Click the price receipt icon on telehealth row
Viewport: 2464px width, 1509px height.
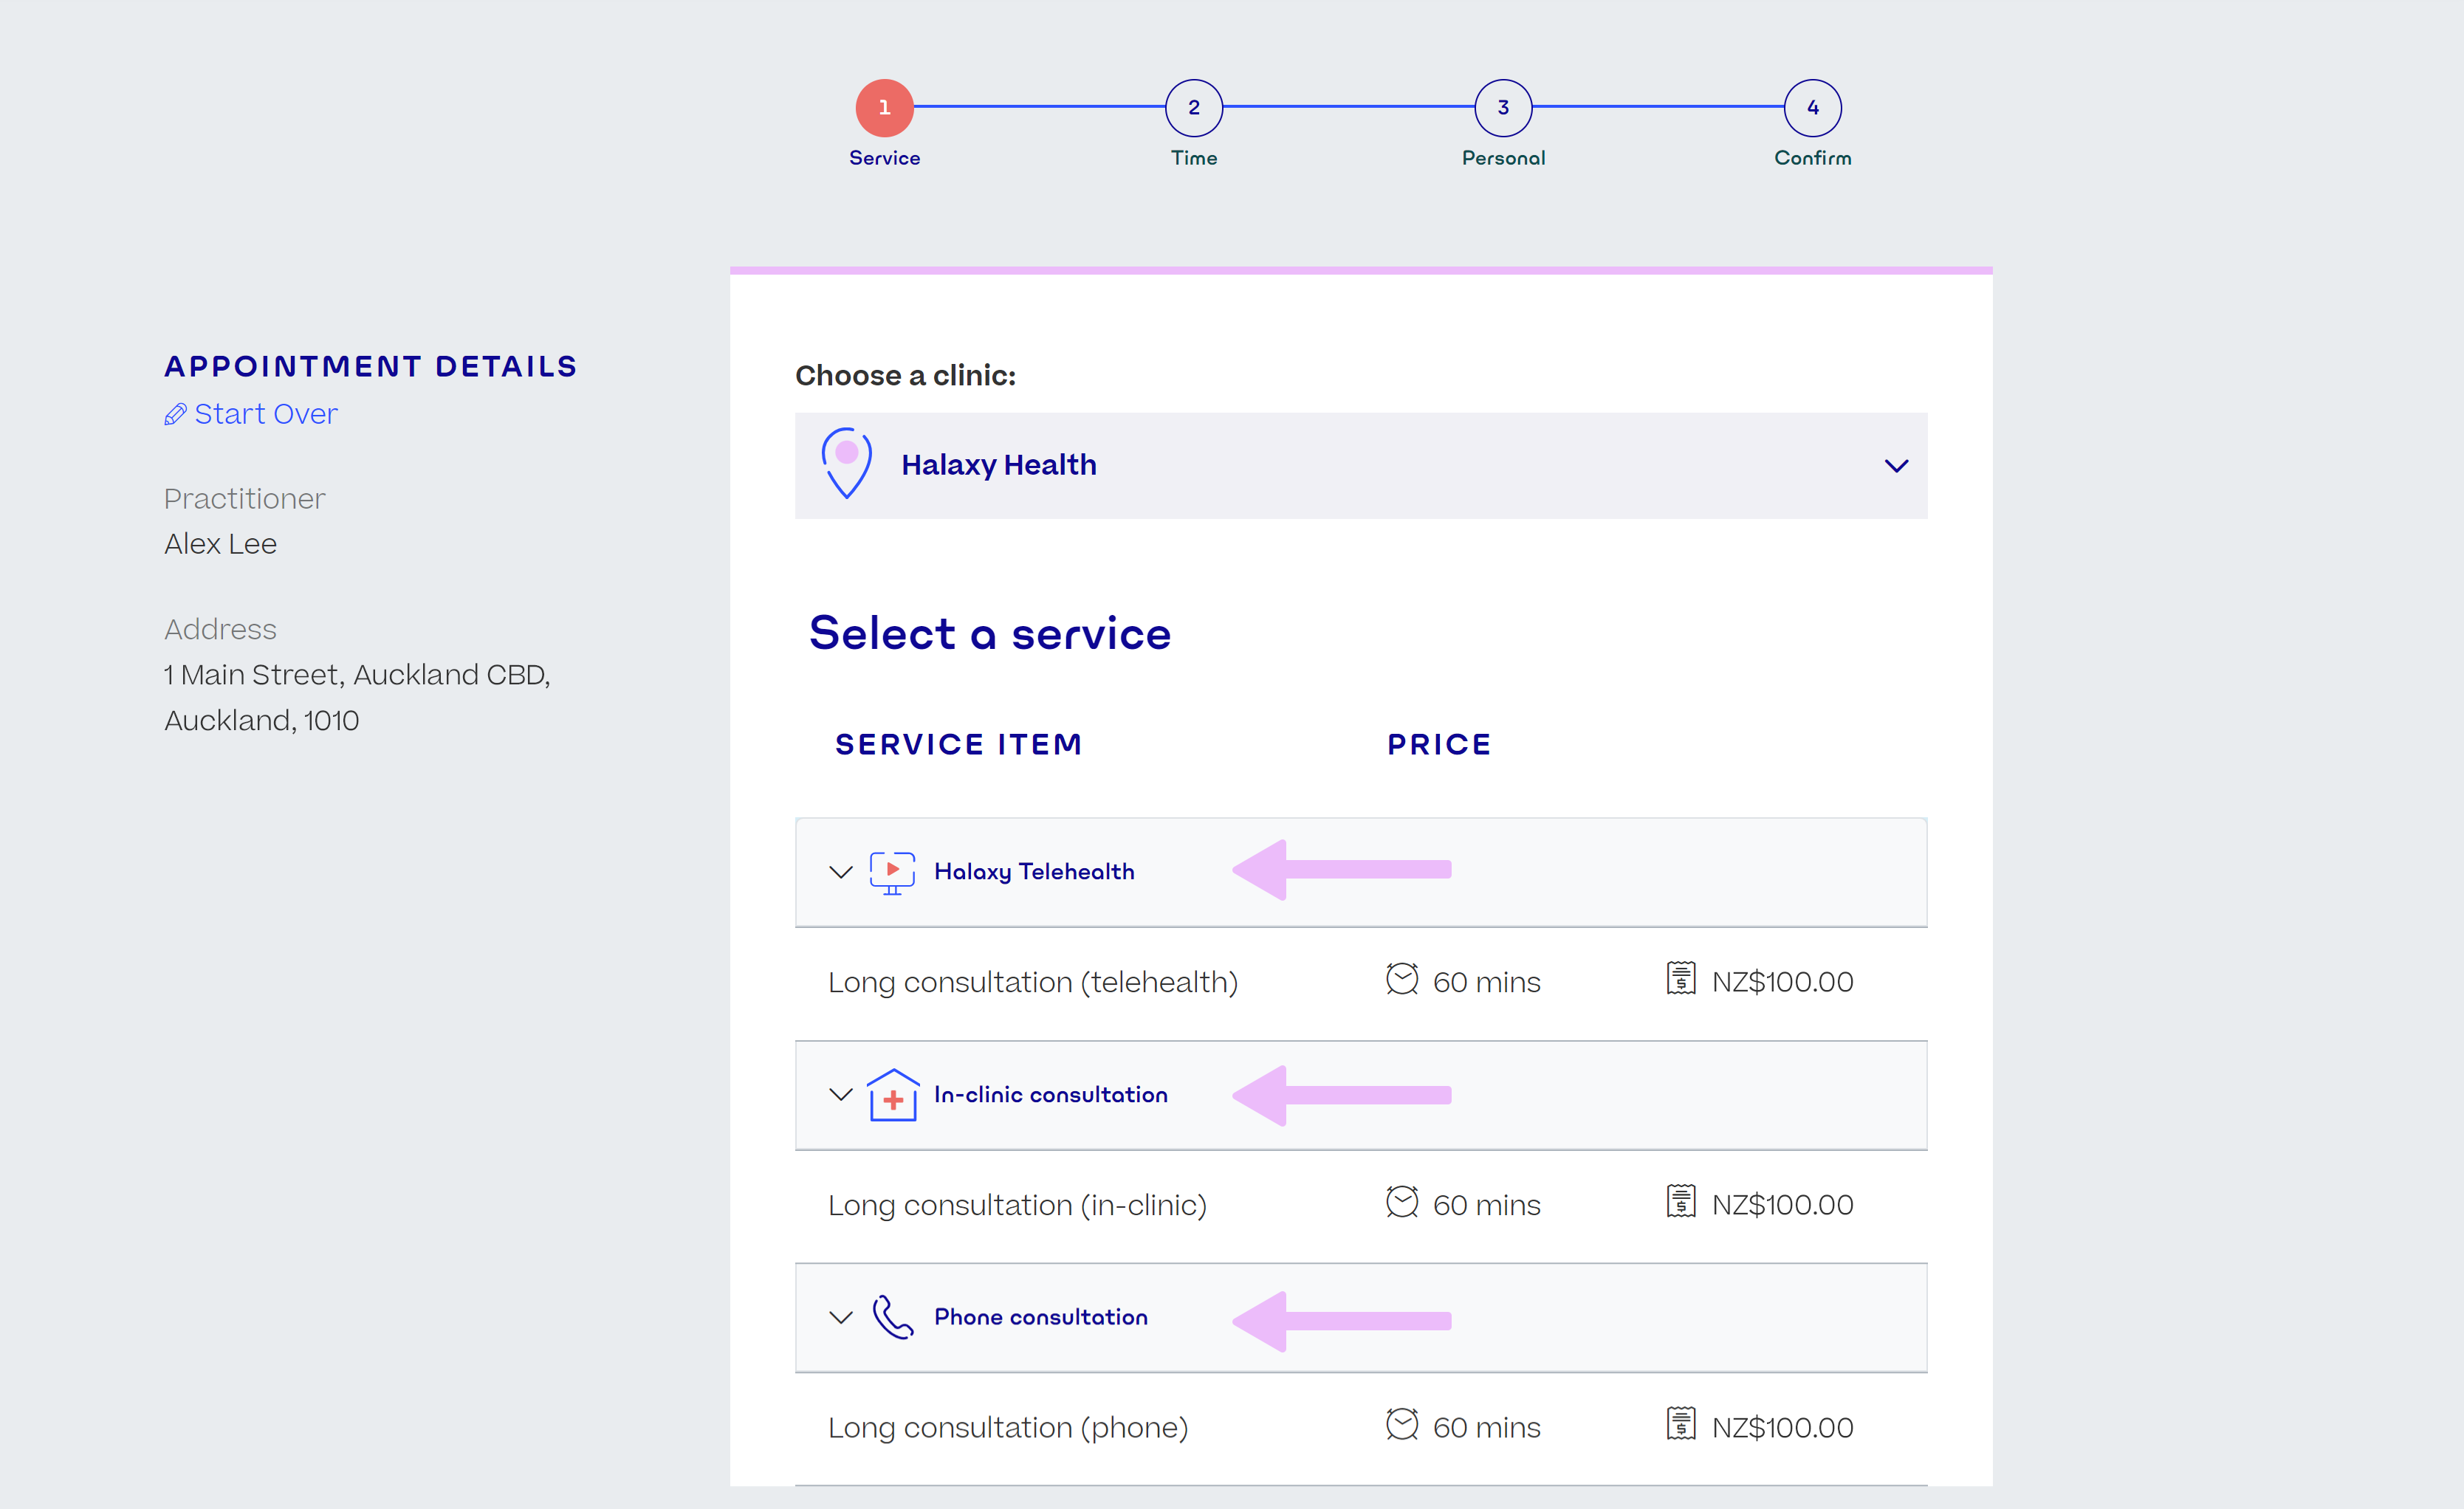(x=1681, y=978)
